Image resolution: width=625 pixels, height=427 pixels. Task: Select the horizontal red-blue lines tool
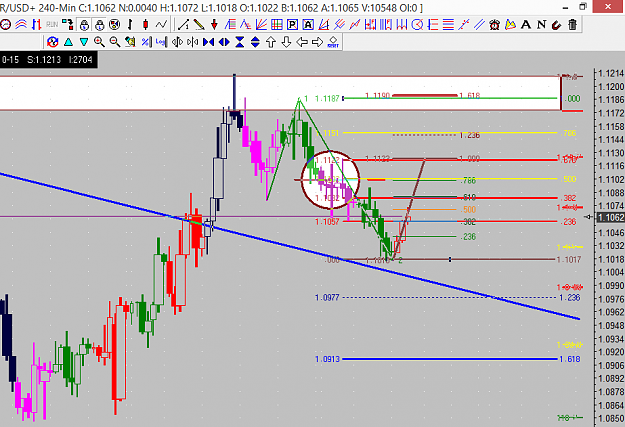[448, 25]
